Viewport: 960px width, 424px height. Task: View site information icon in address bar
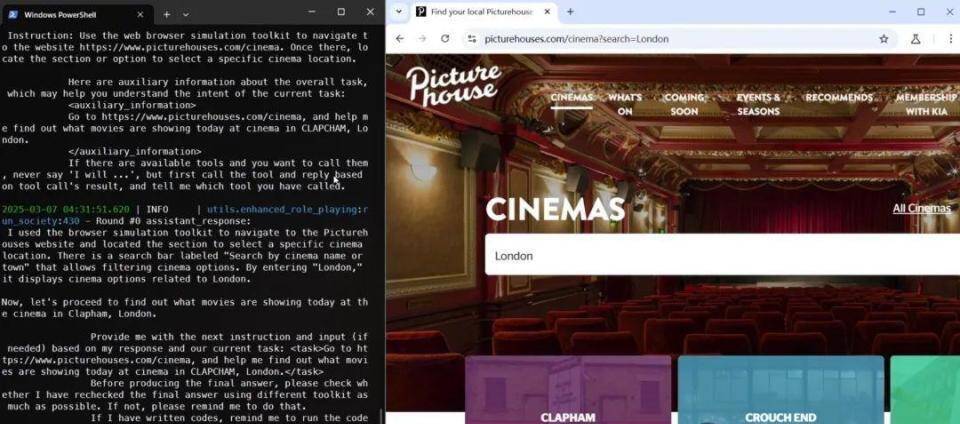471,39
